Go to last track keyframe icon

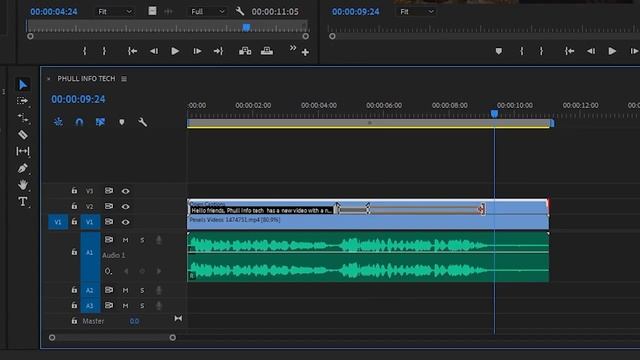pos(178,318)
